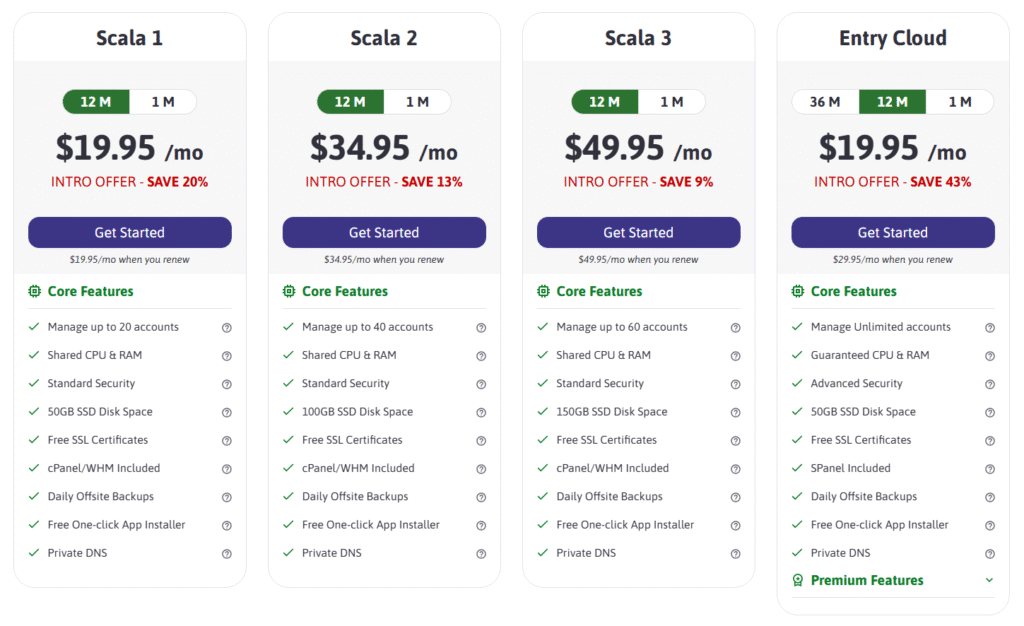This screenshot has width=1024, height=626.
Task: Open the tooltip for Manage up to 20 accounts
Action: point(227,327)
